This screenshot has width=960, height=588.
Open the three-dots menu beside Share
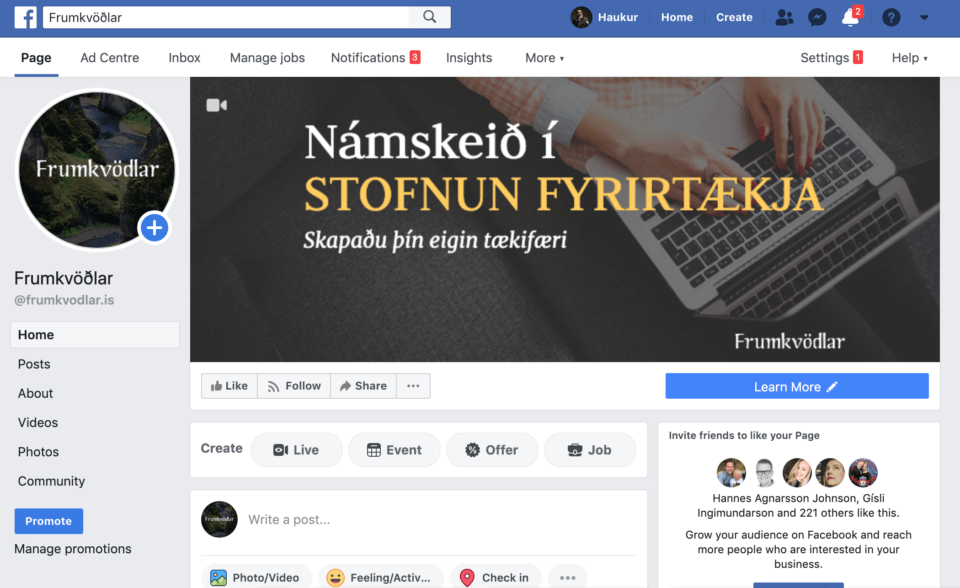tap(413, 386)
